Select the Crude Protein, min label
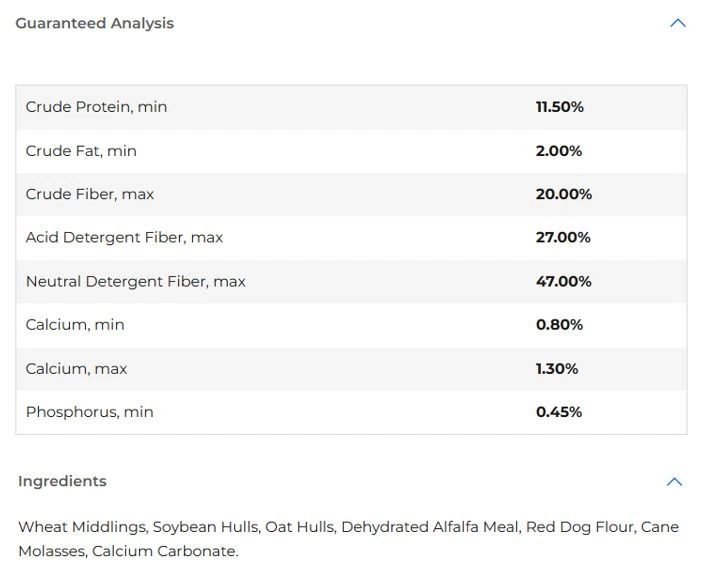This screenshot has width=702, height=581. pyautogui.click(x=96, y=107)
